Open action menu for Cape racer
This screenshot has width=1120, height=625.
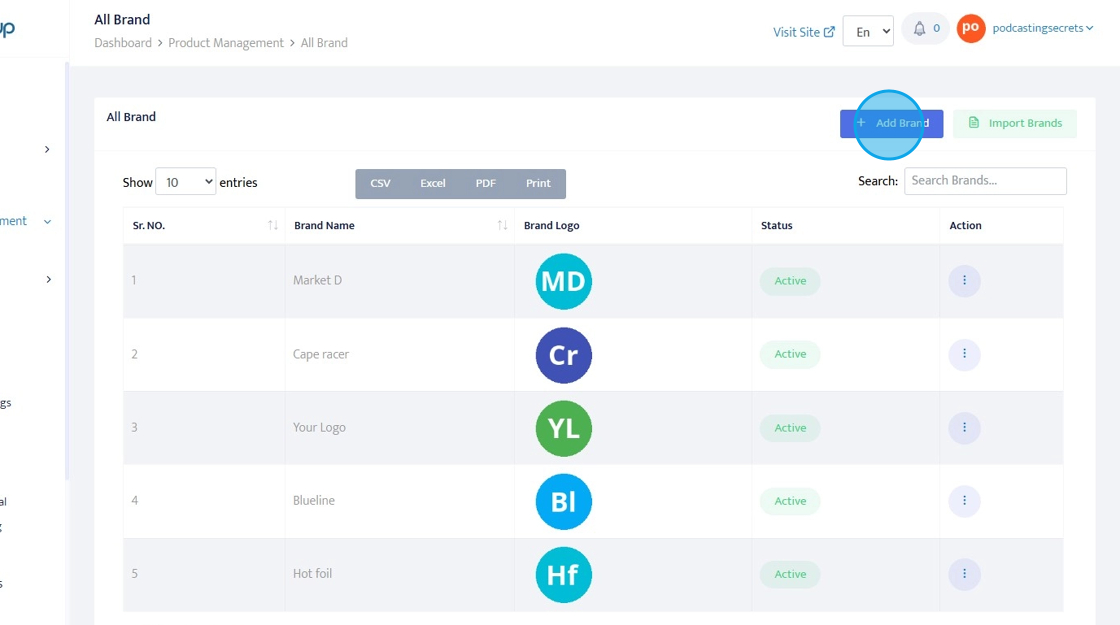pyautogui.click(x=964, y=354)
